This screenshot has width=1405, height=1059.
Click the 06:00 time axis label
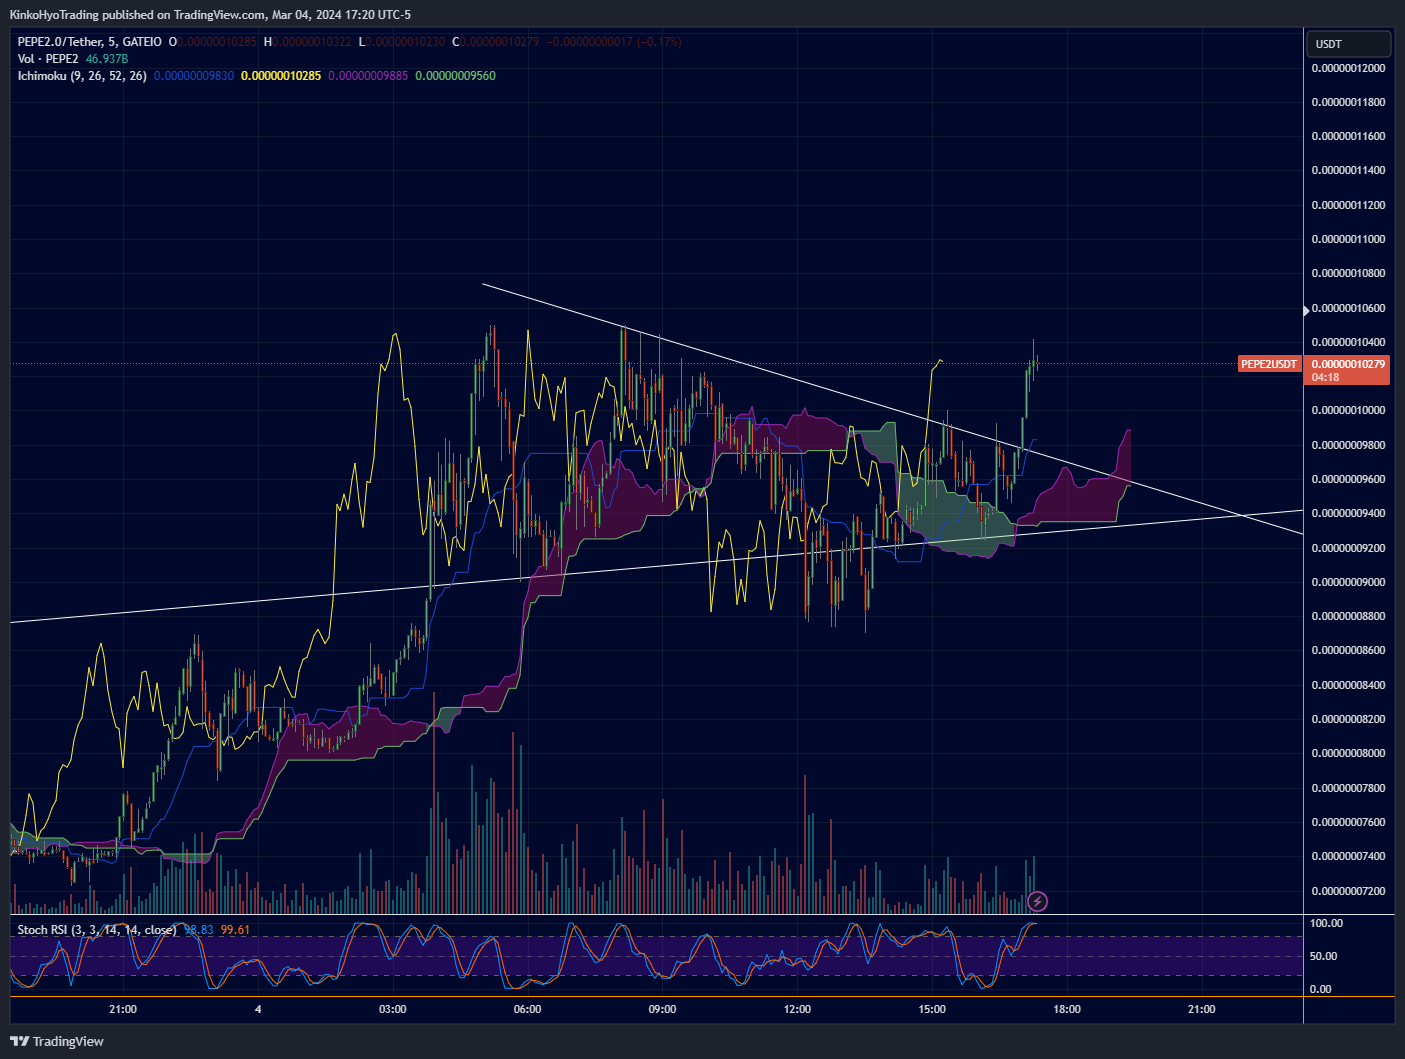click(x=527, y=1009)
